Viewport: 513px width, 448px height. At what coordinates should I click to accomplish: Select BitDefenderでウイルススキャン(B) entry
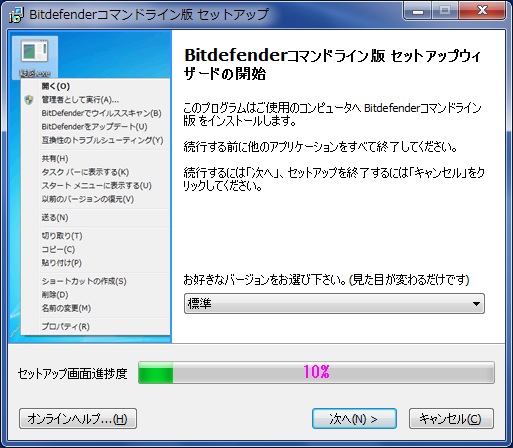[x=101, y=113]
